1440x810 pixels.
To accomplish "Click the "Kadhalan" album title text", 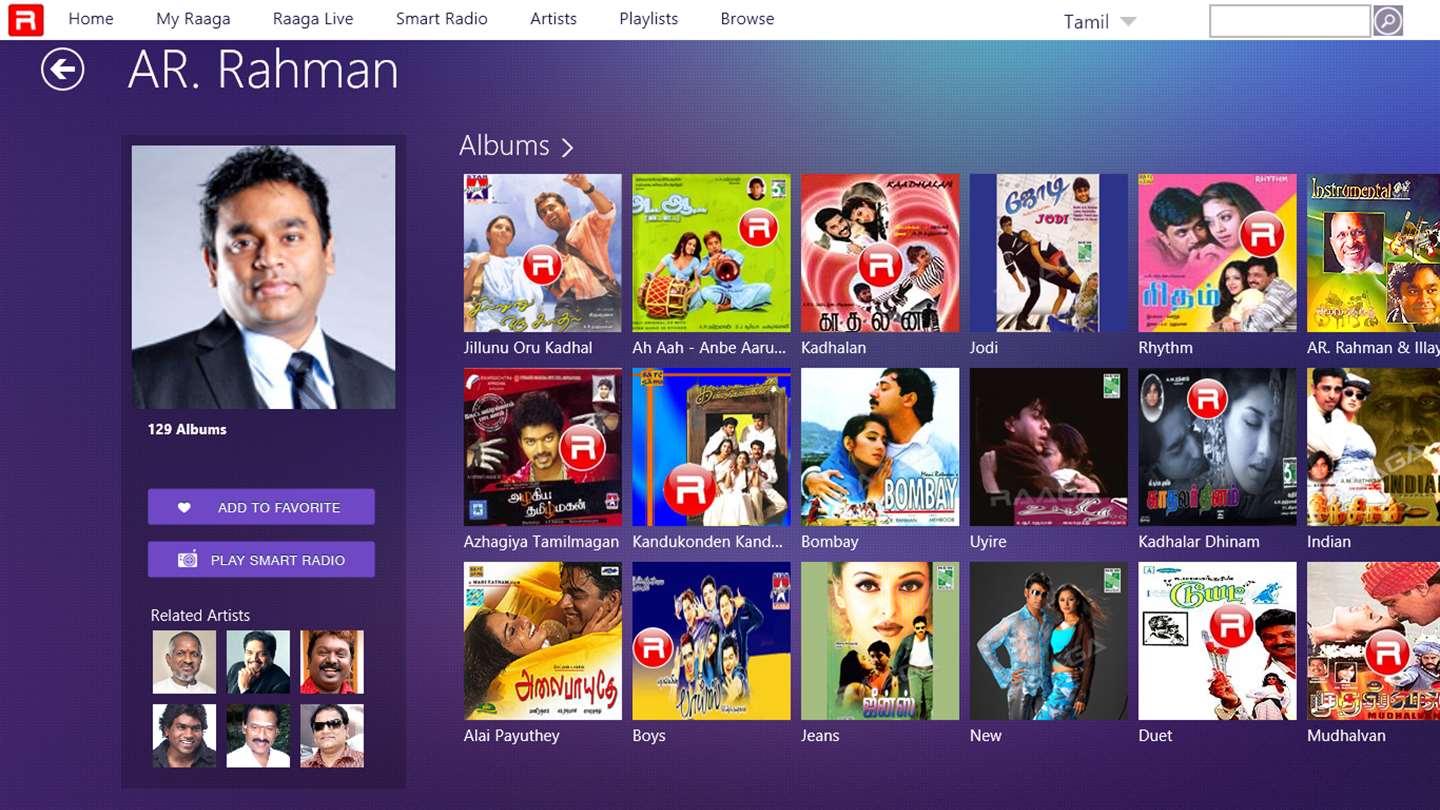I will [834, 348].
